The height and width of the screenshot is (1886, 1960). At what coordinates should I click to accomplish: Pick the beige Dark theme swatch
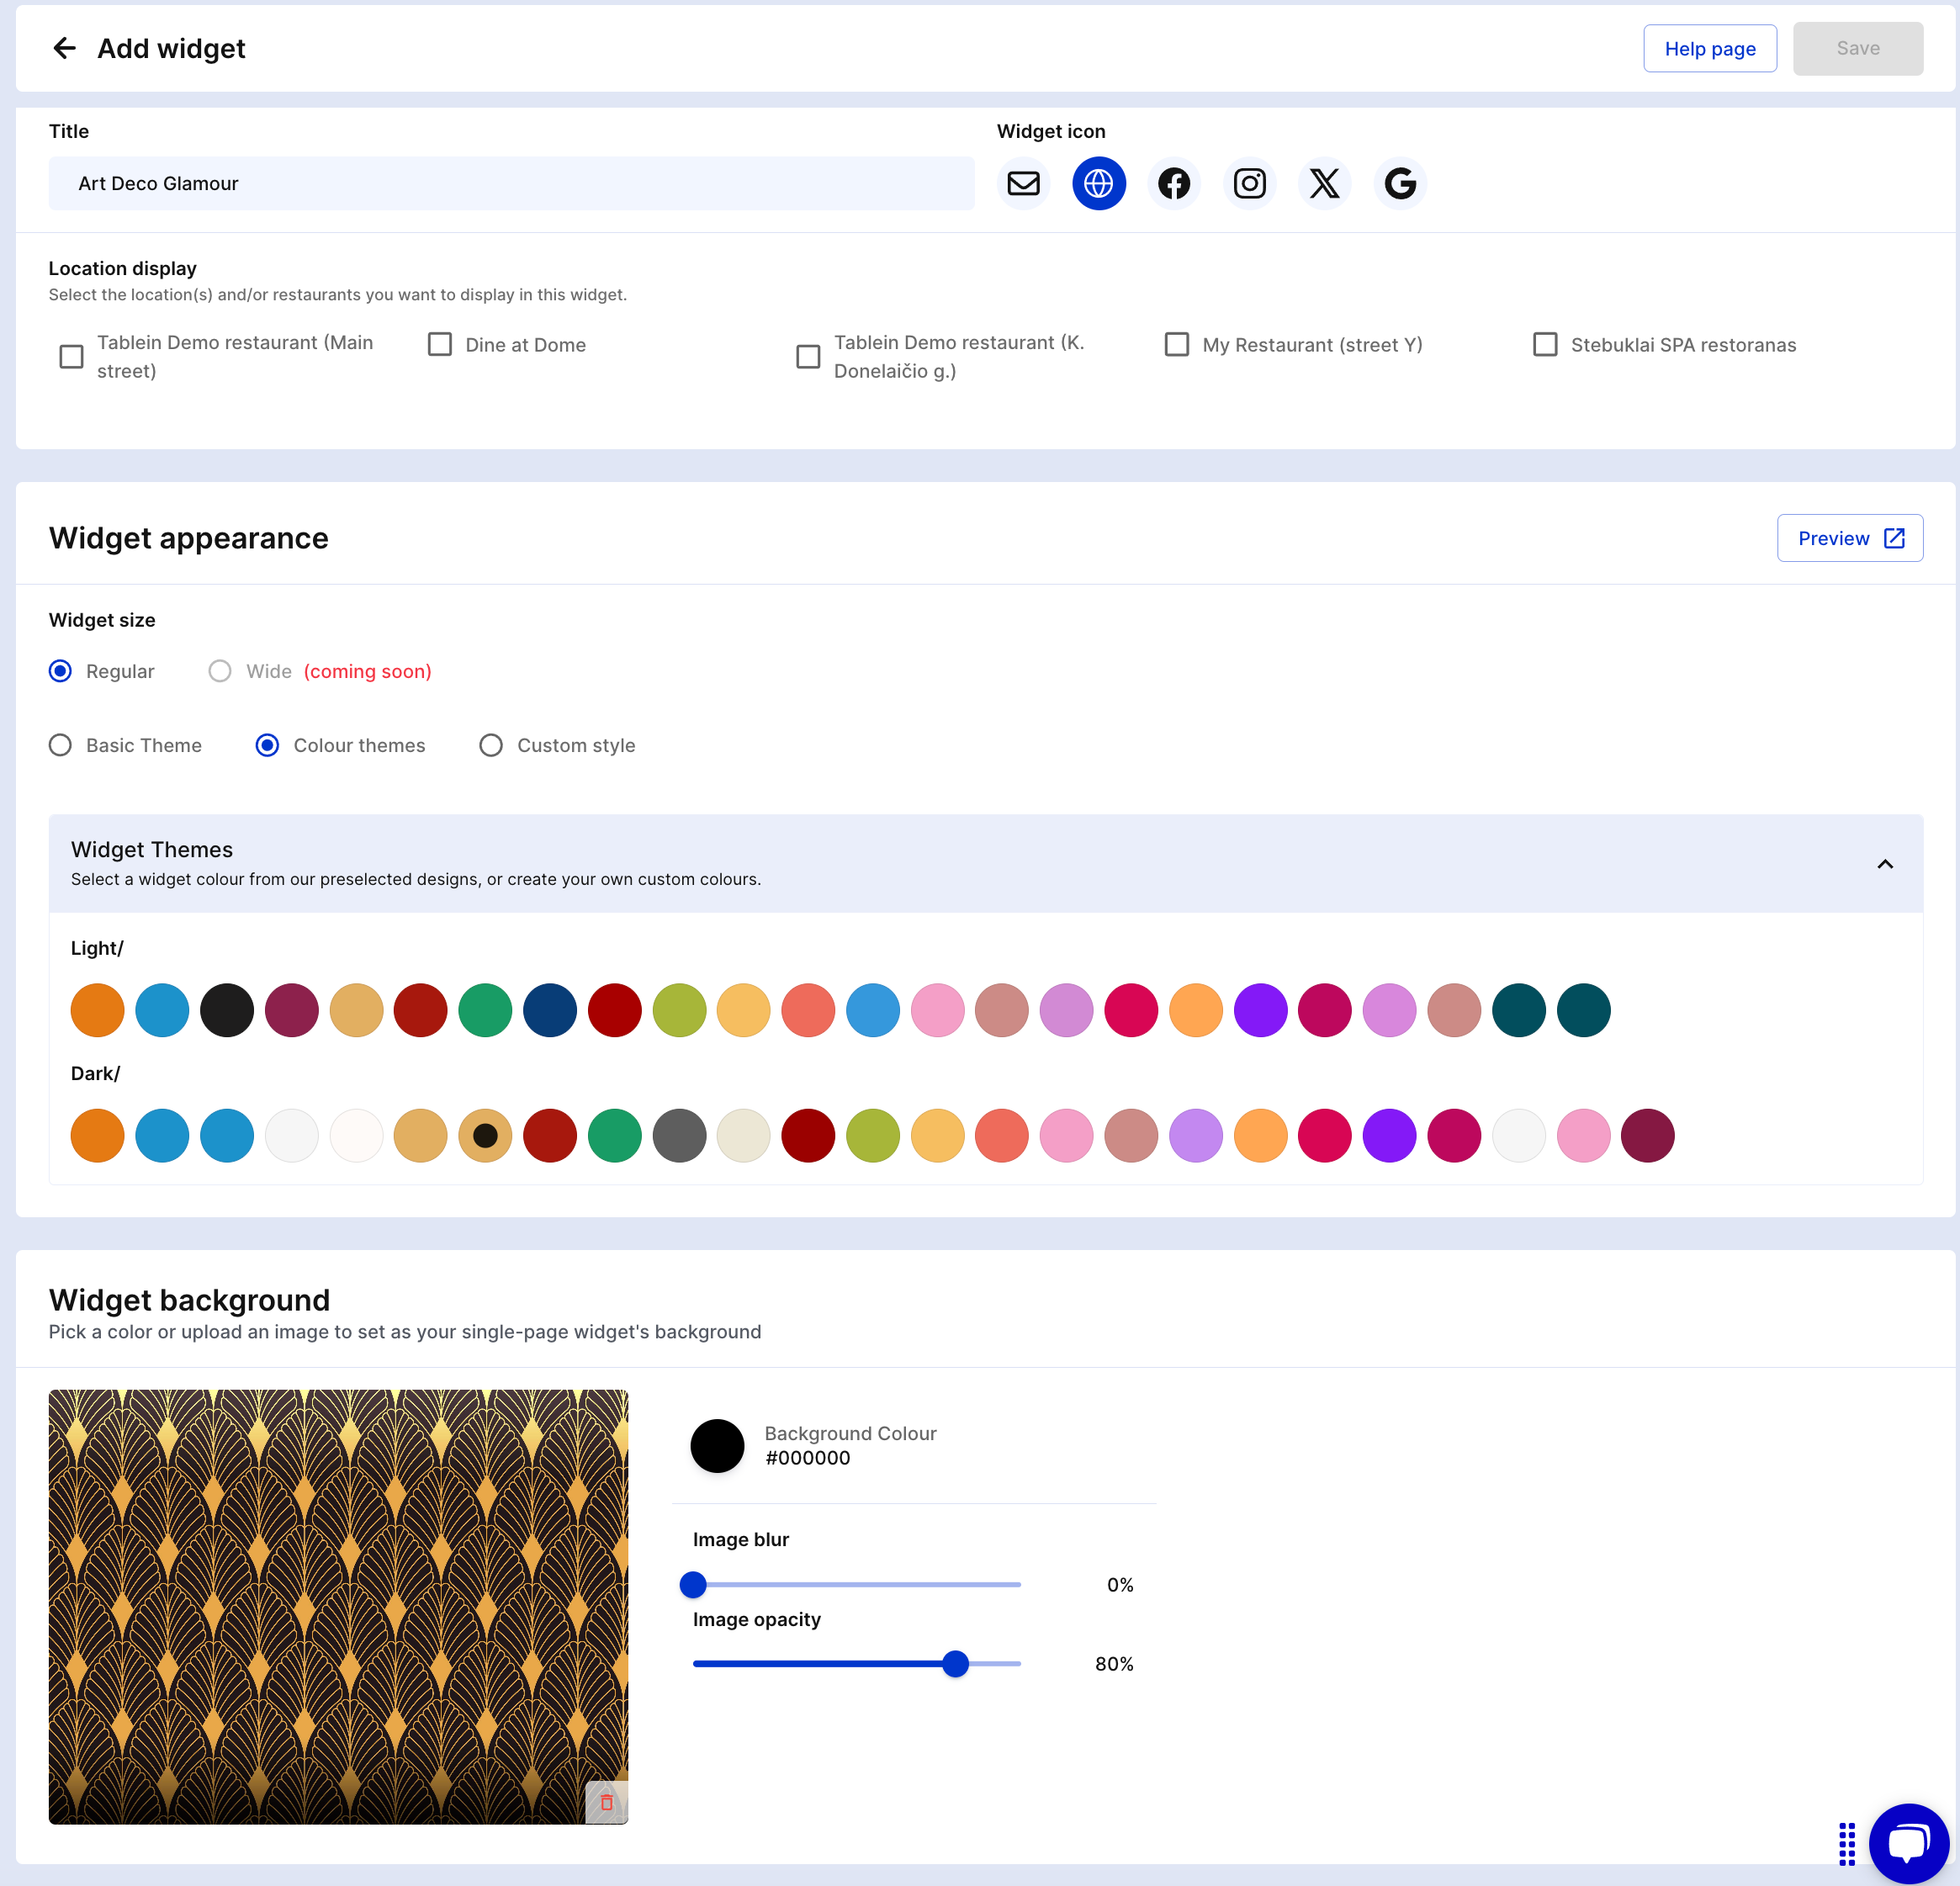pos(743,1136)
